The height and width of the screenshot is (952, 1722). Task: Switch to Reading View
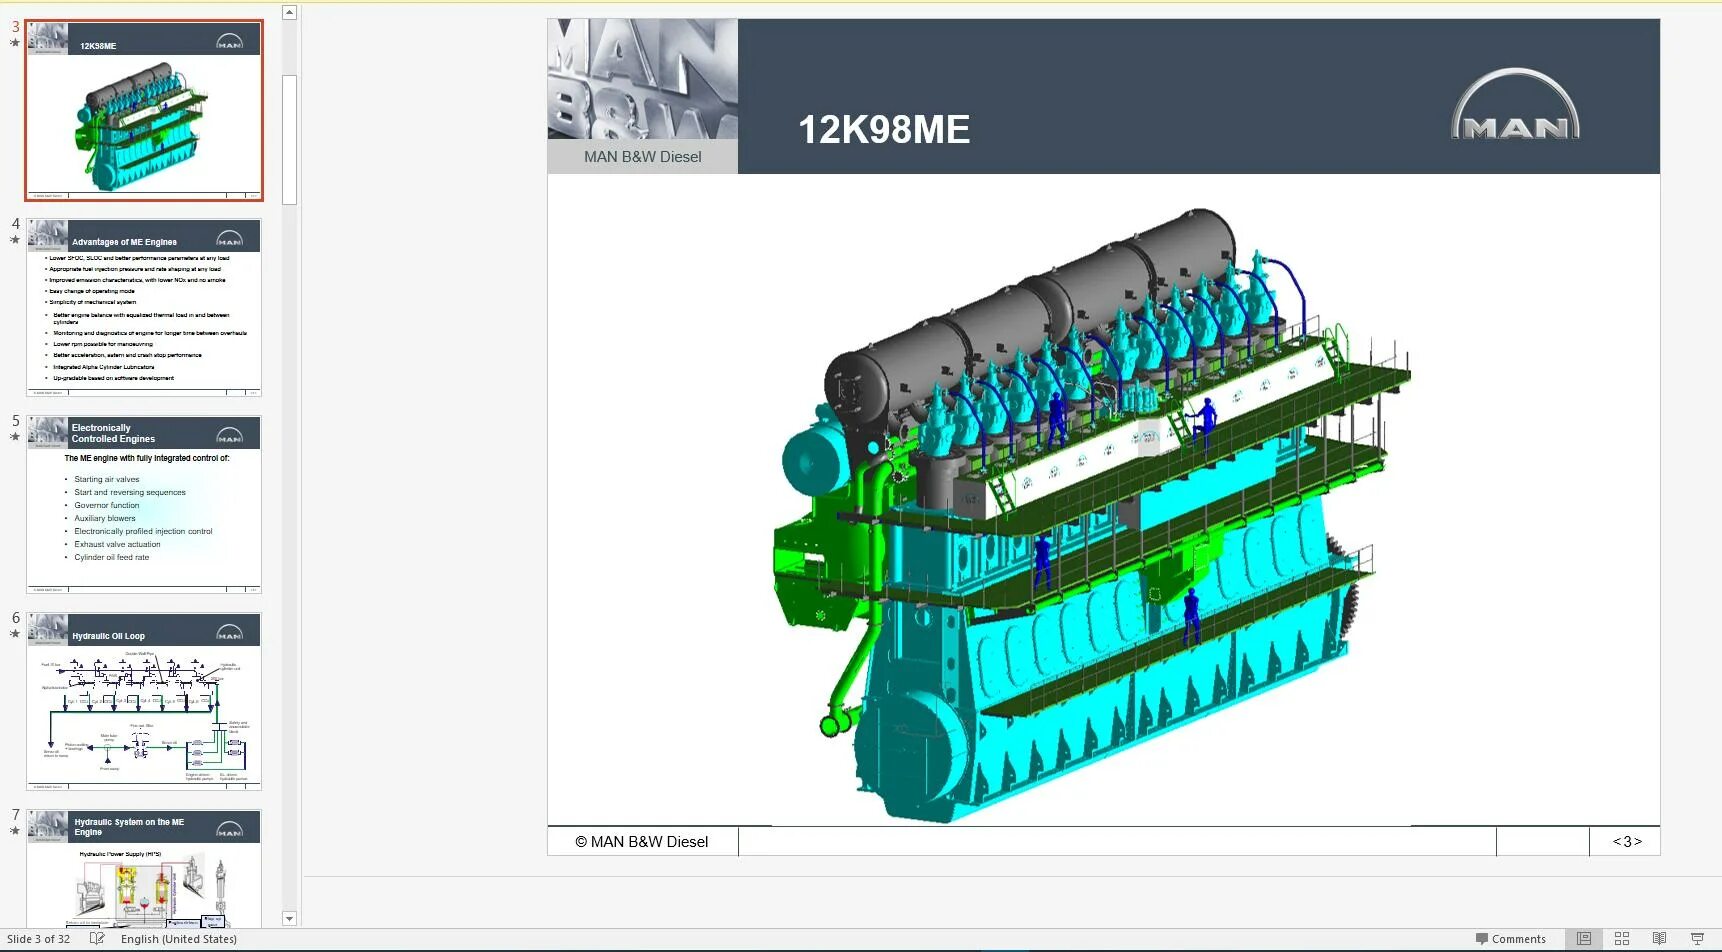[1659, 939]
